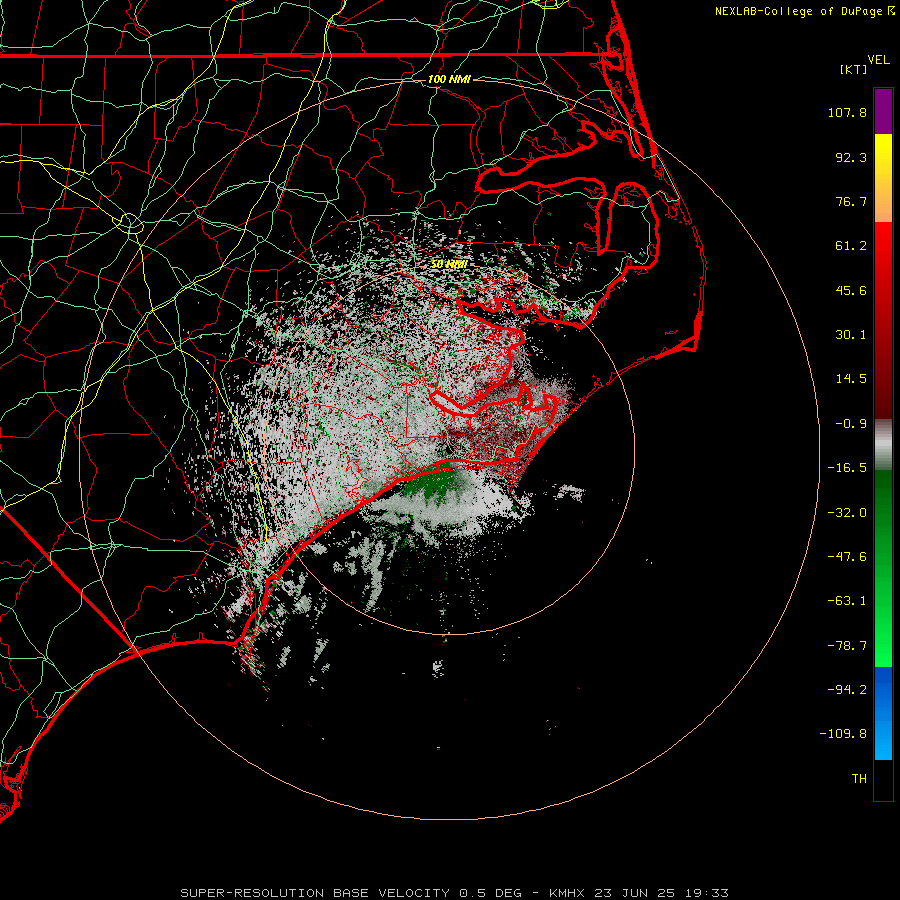Click the 107.8 legend value
The width and height of the screenshot is (900, 900).
click(x=847, y=112)
